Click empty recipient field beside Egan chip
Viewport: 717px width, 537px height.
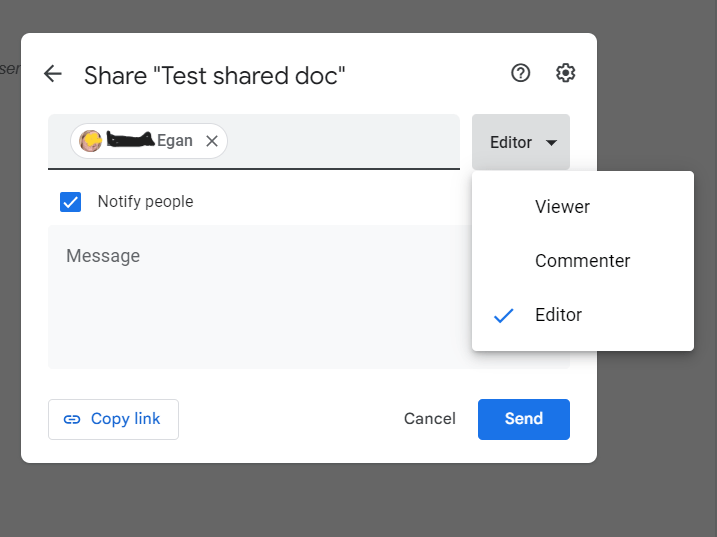tap(340, 141)
